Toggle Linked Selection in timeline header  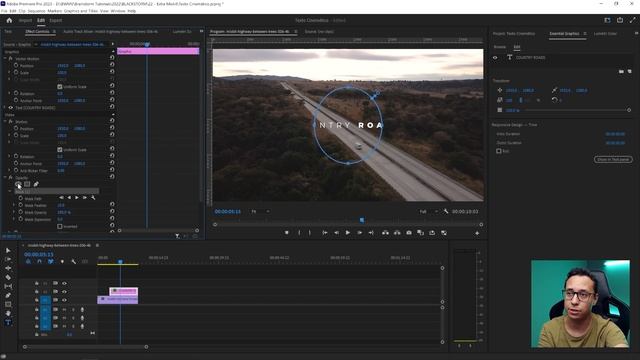(x=51, y=261)
